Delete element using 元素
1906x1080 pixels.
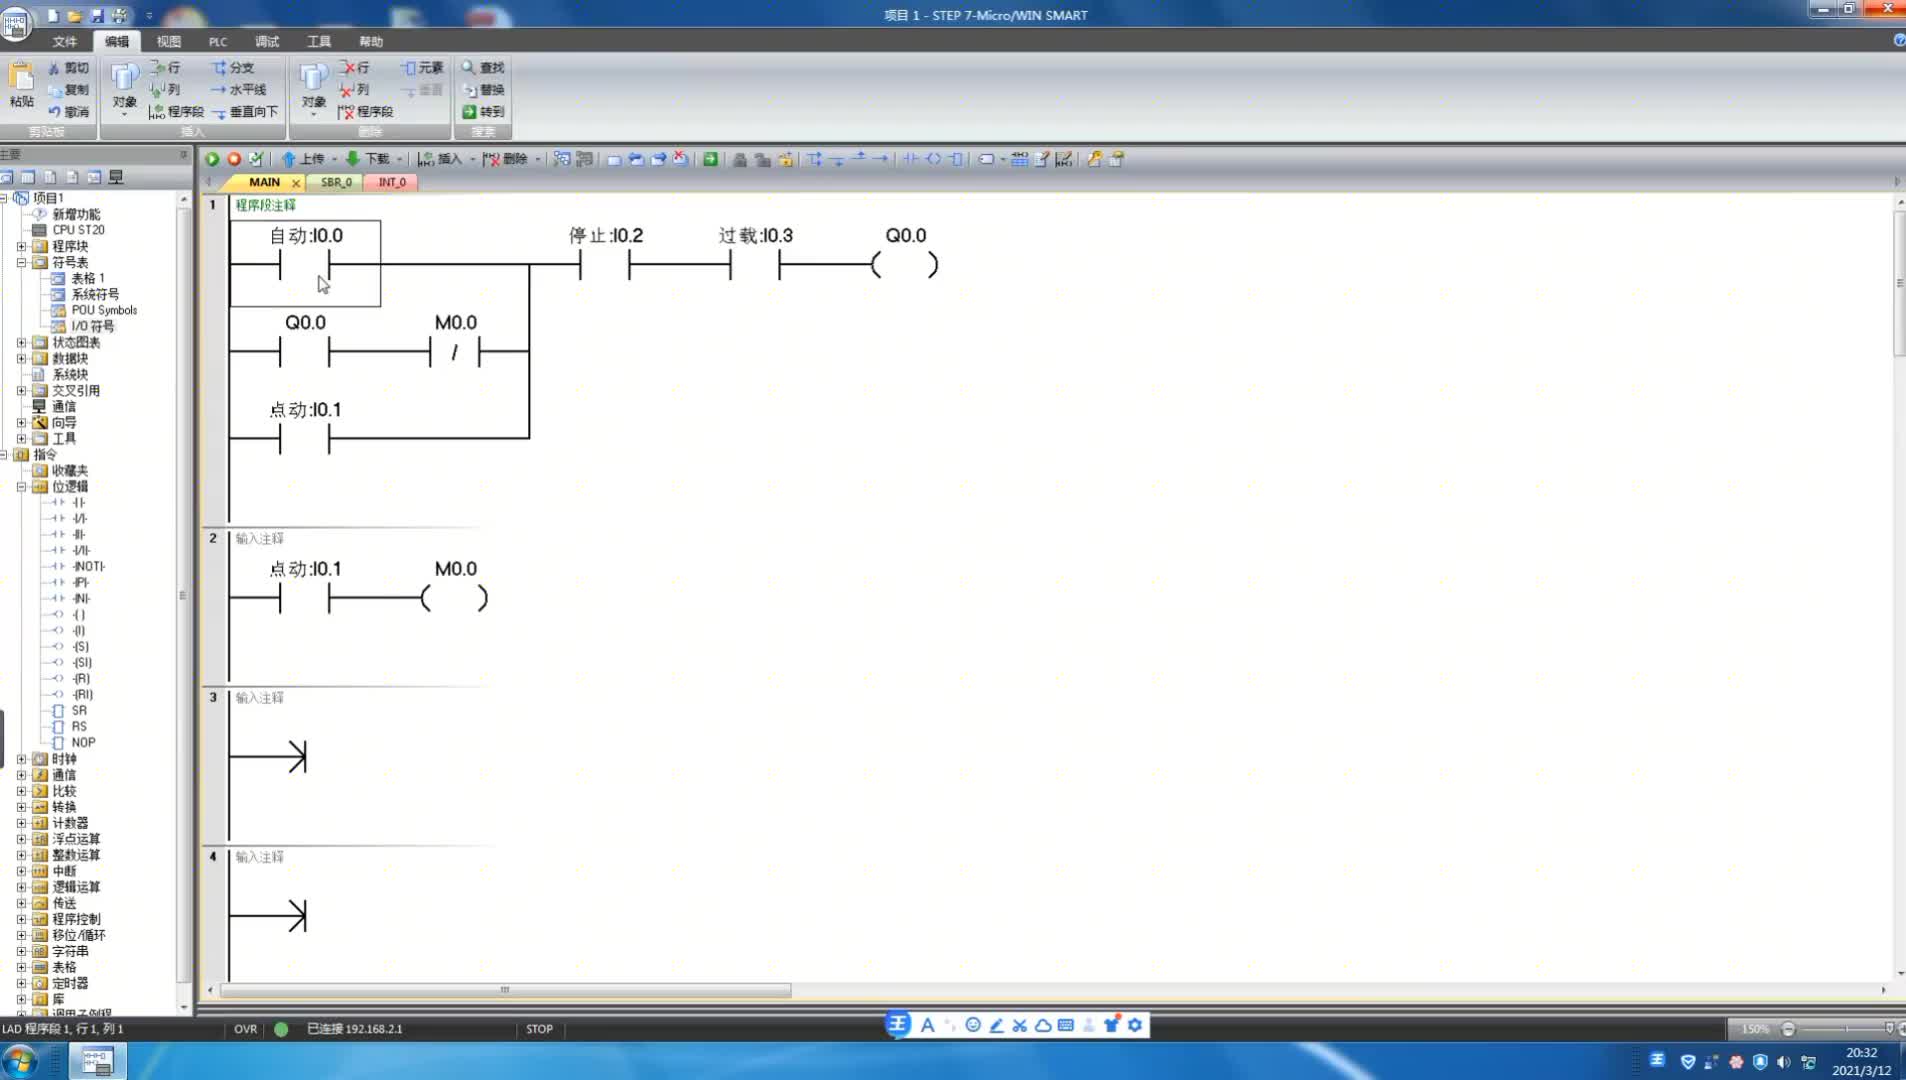pyautogui.click(x=422, y=68)
